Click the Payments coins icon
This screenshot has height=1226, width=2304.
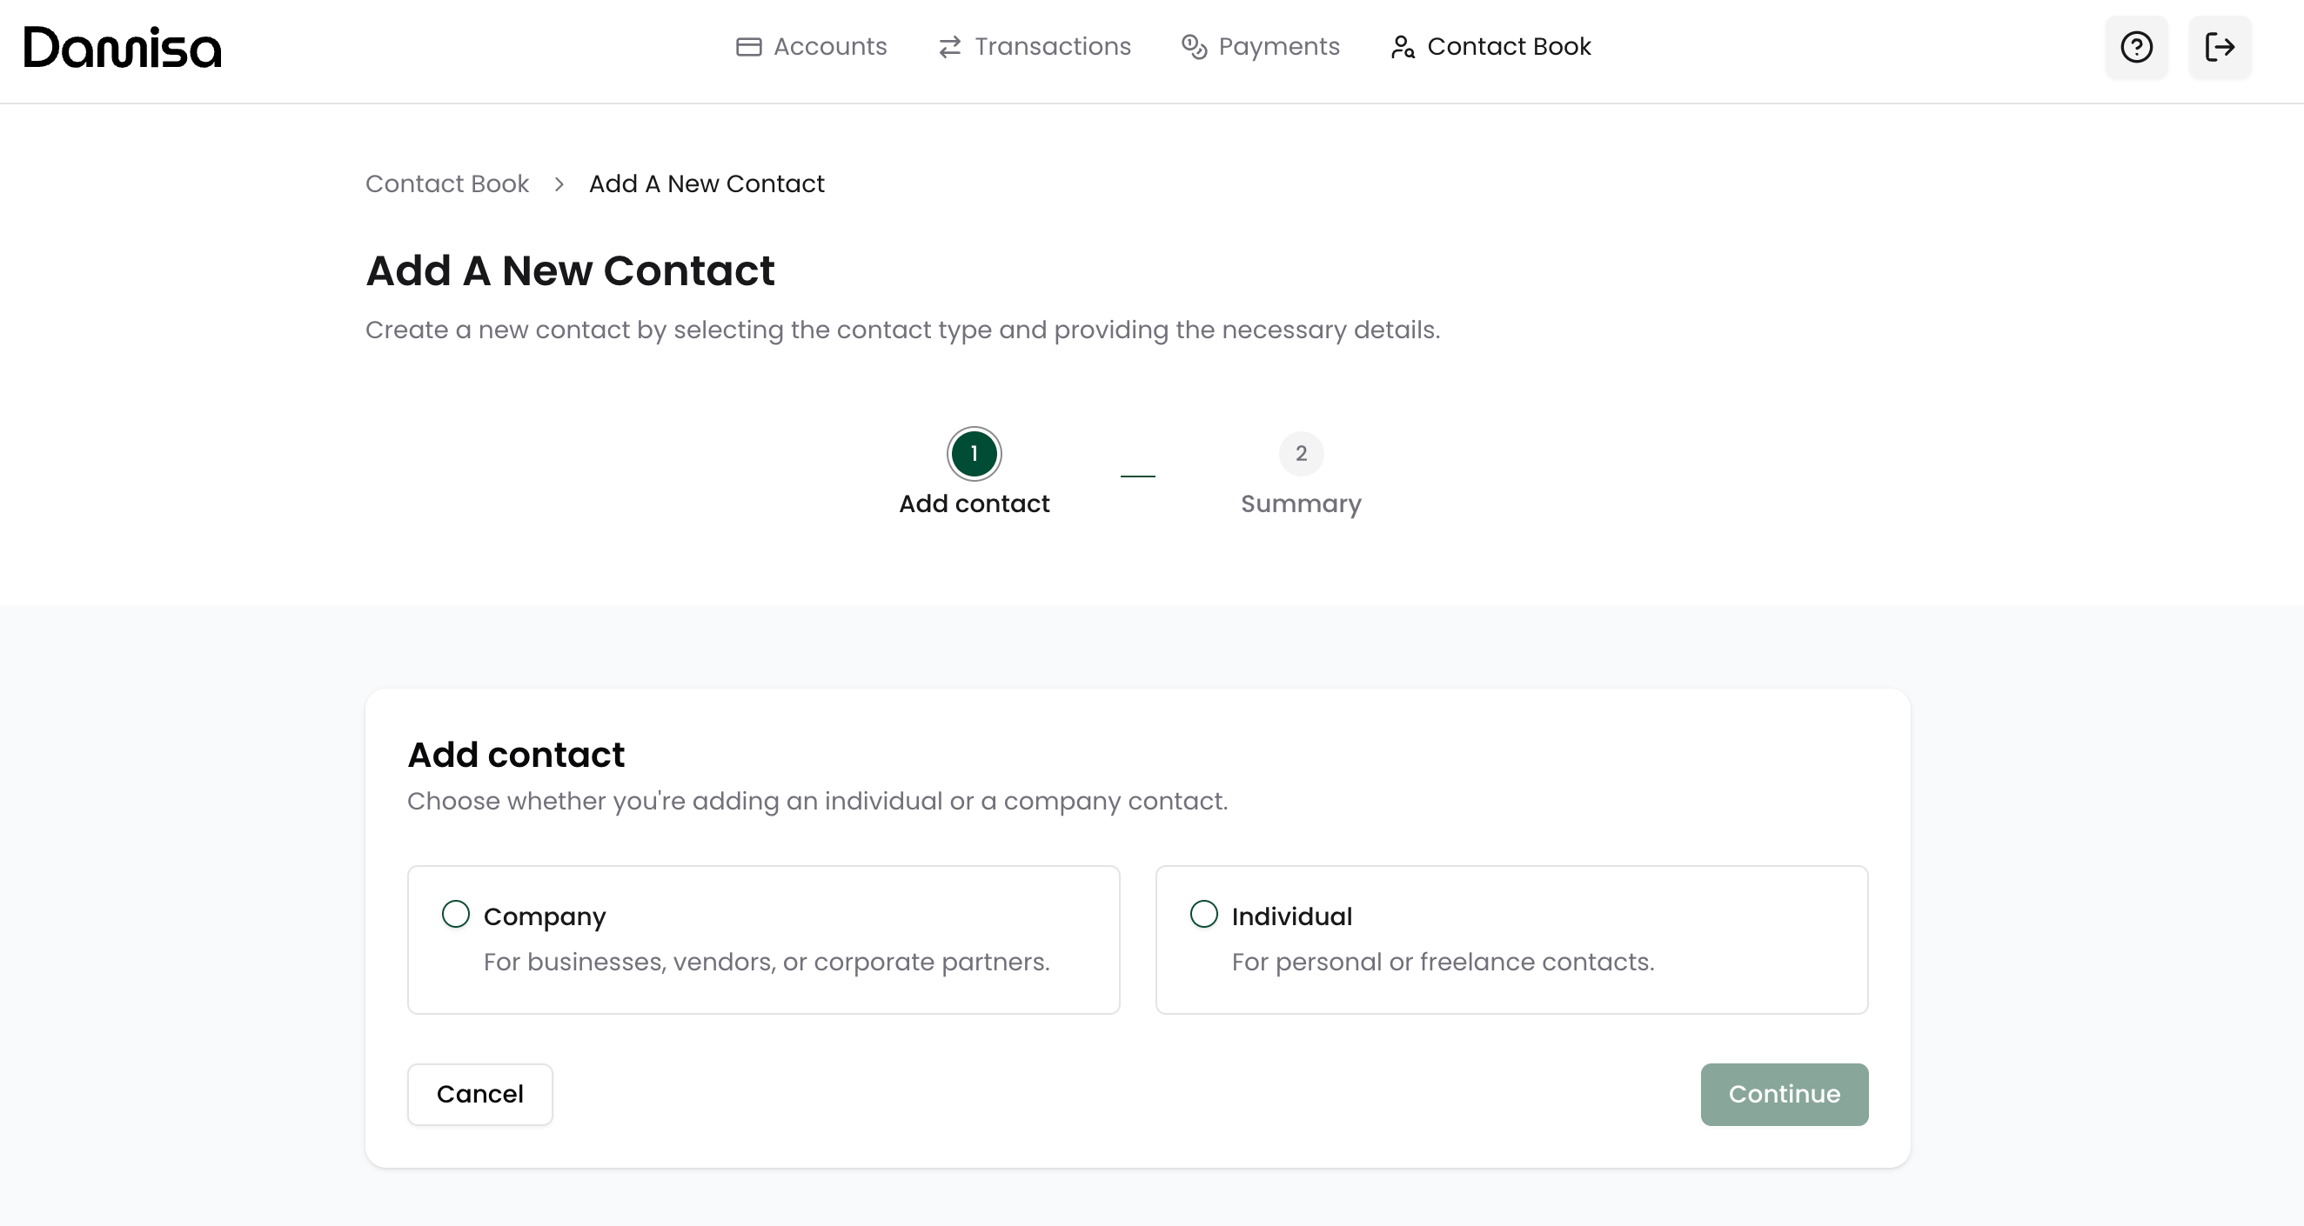coord(1194,47)
